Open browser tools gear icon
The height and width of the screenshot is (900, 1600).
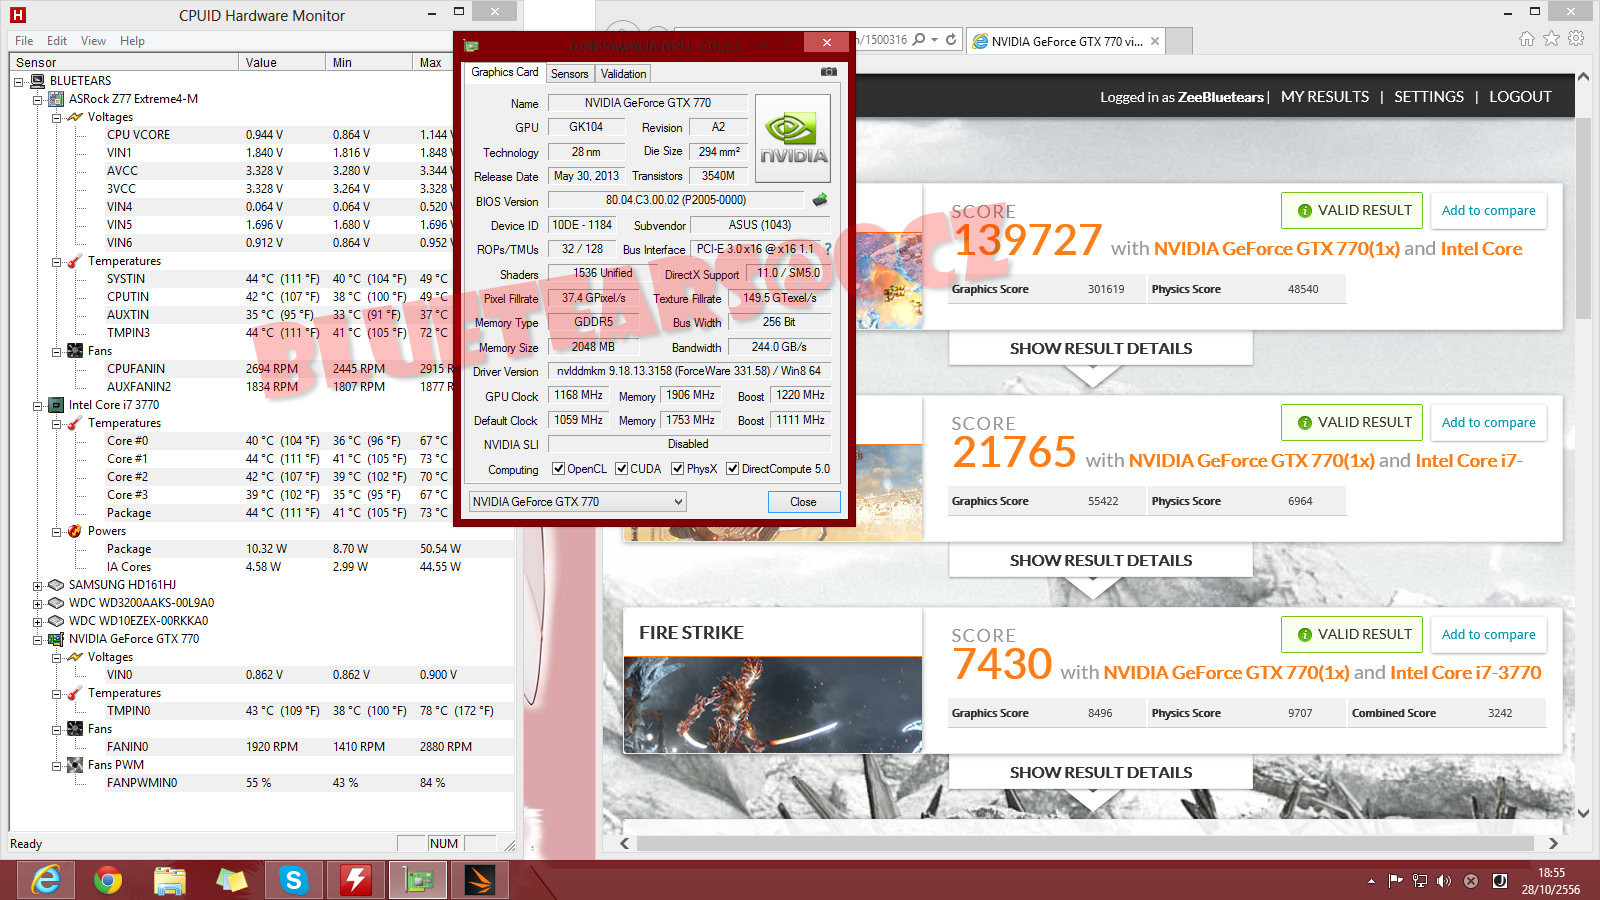point(1576,38)
